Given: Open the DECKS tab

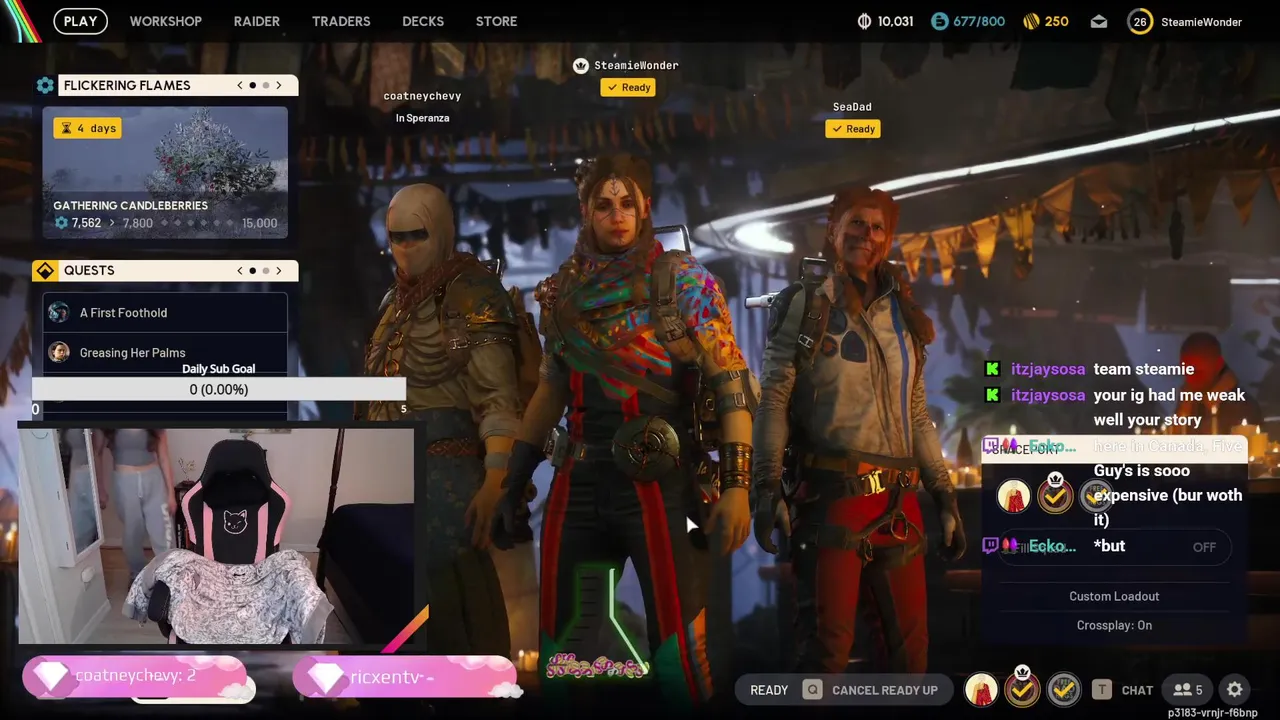Looking at the screenshot, I should coord(423,21).
